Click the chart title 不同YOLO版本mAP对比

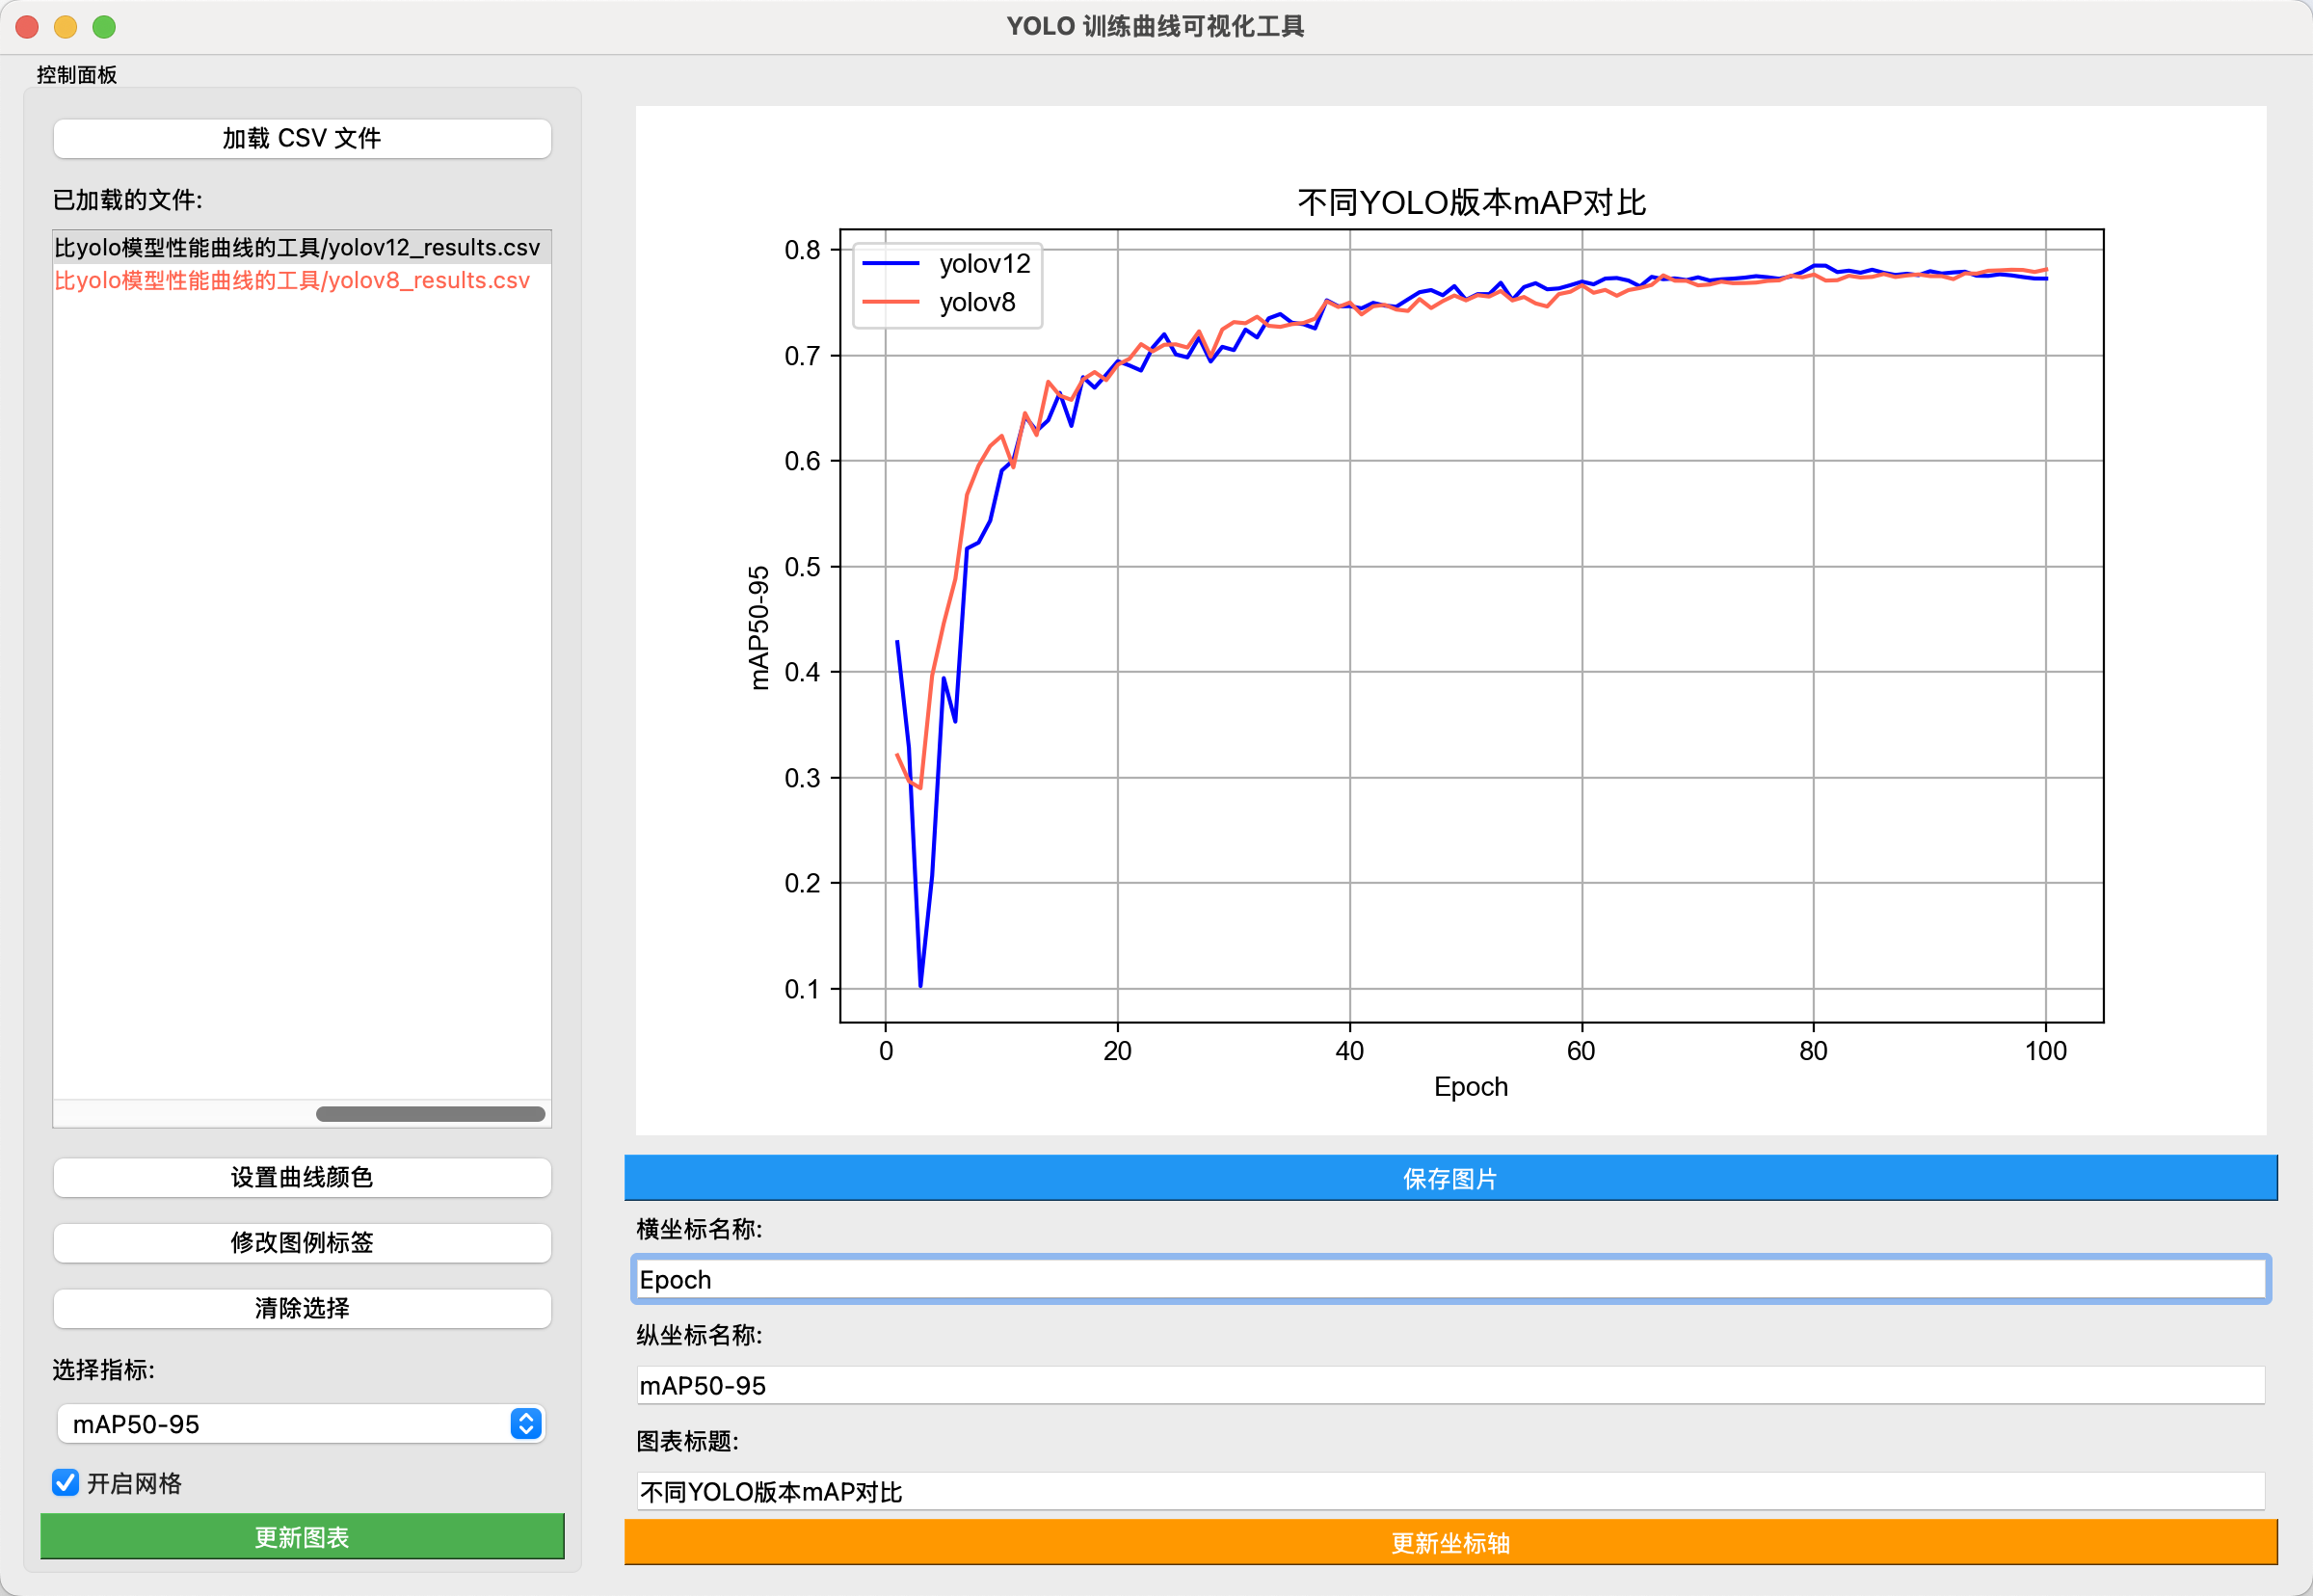(x=1470, y=202)
